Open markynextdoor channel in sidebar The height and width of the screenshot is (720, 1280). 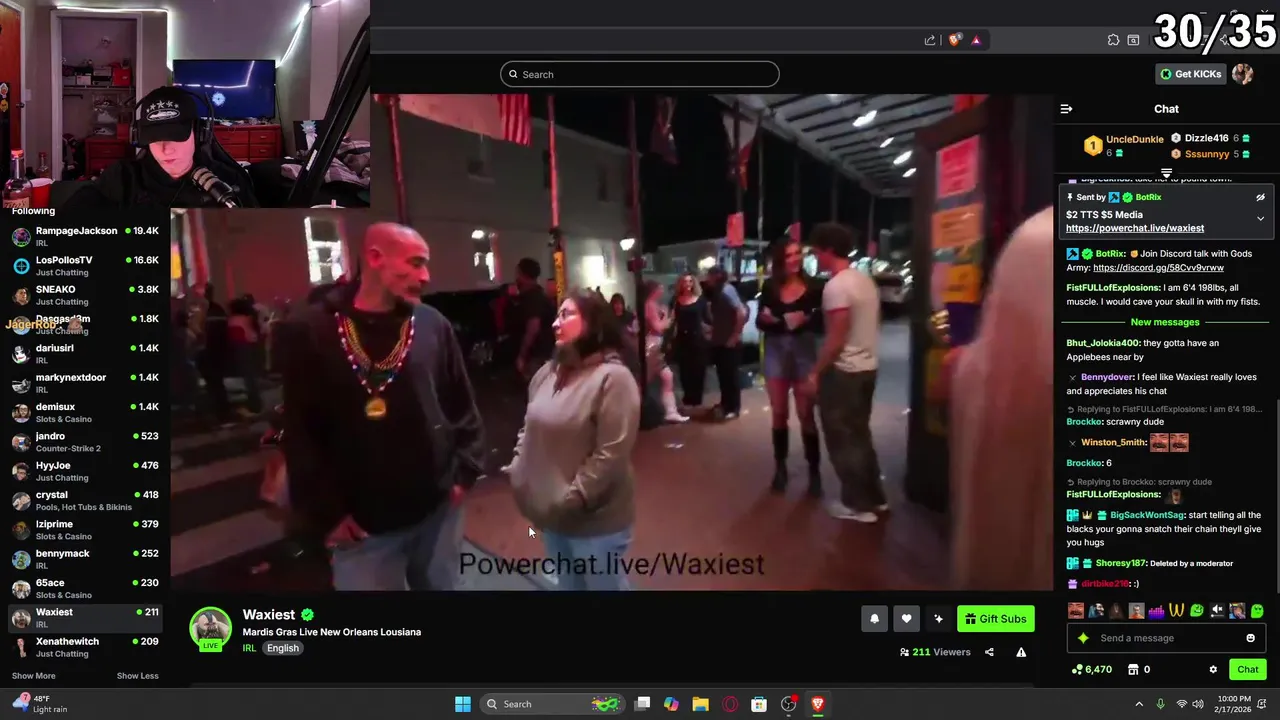(x=85, y=383)
